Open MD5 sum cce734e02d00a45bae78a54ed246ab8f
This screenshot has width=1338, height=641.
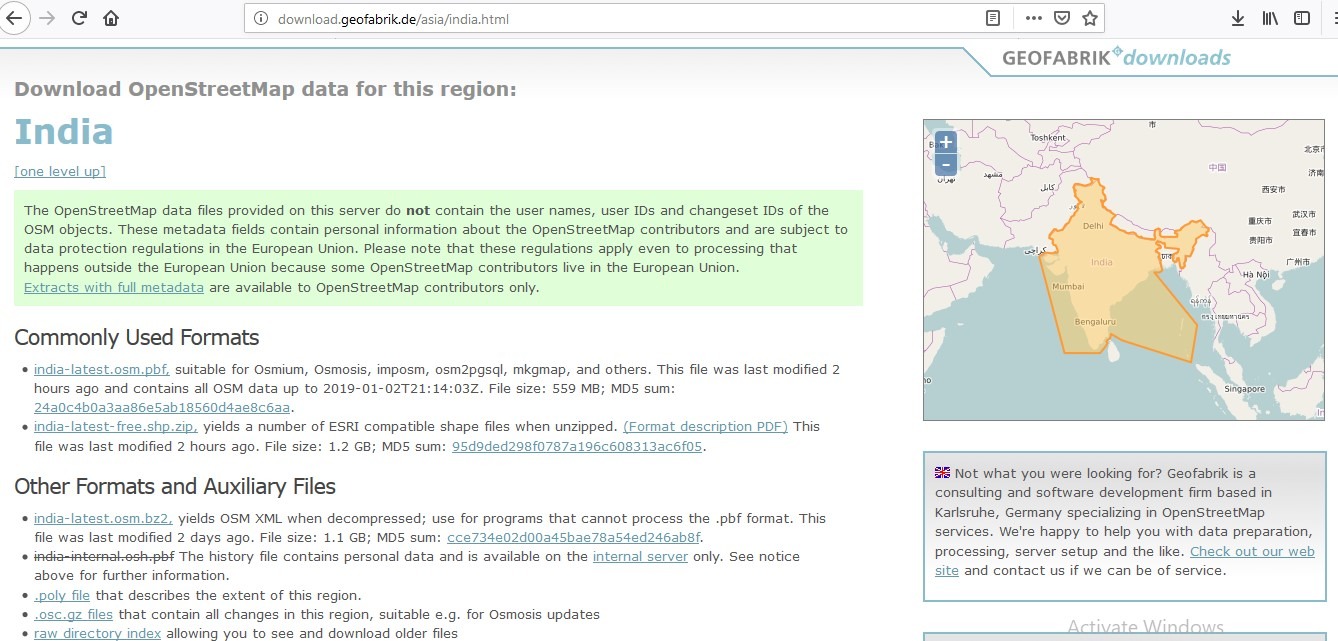point(574,537)
